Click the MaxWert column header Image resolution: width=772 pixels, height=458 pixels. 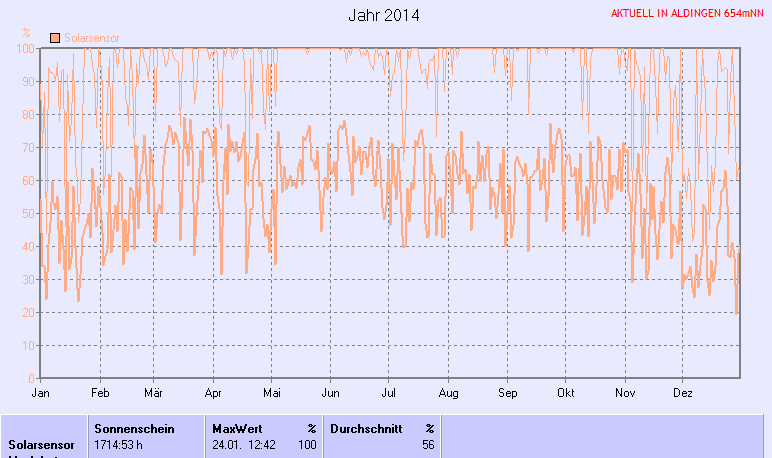pyautogui.click(x=235, y=428)
